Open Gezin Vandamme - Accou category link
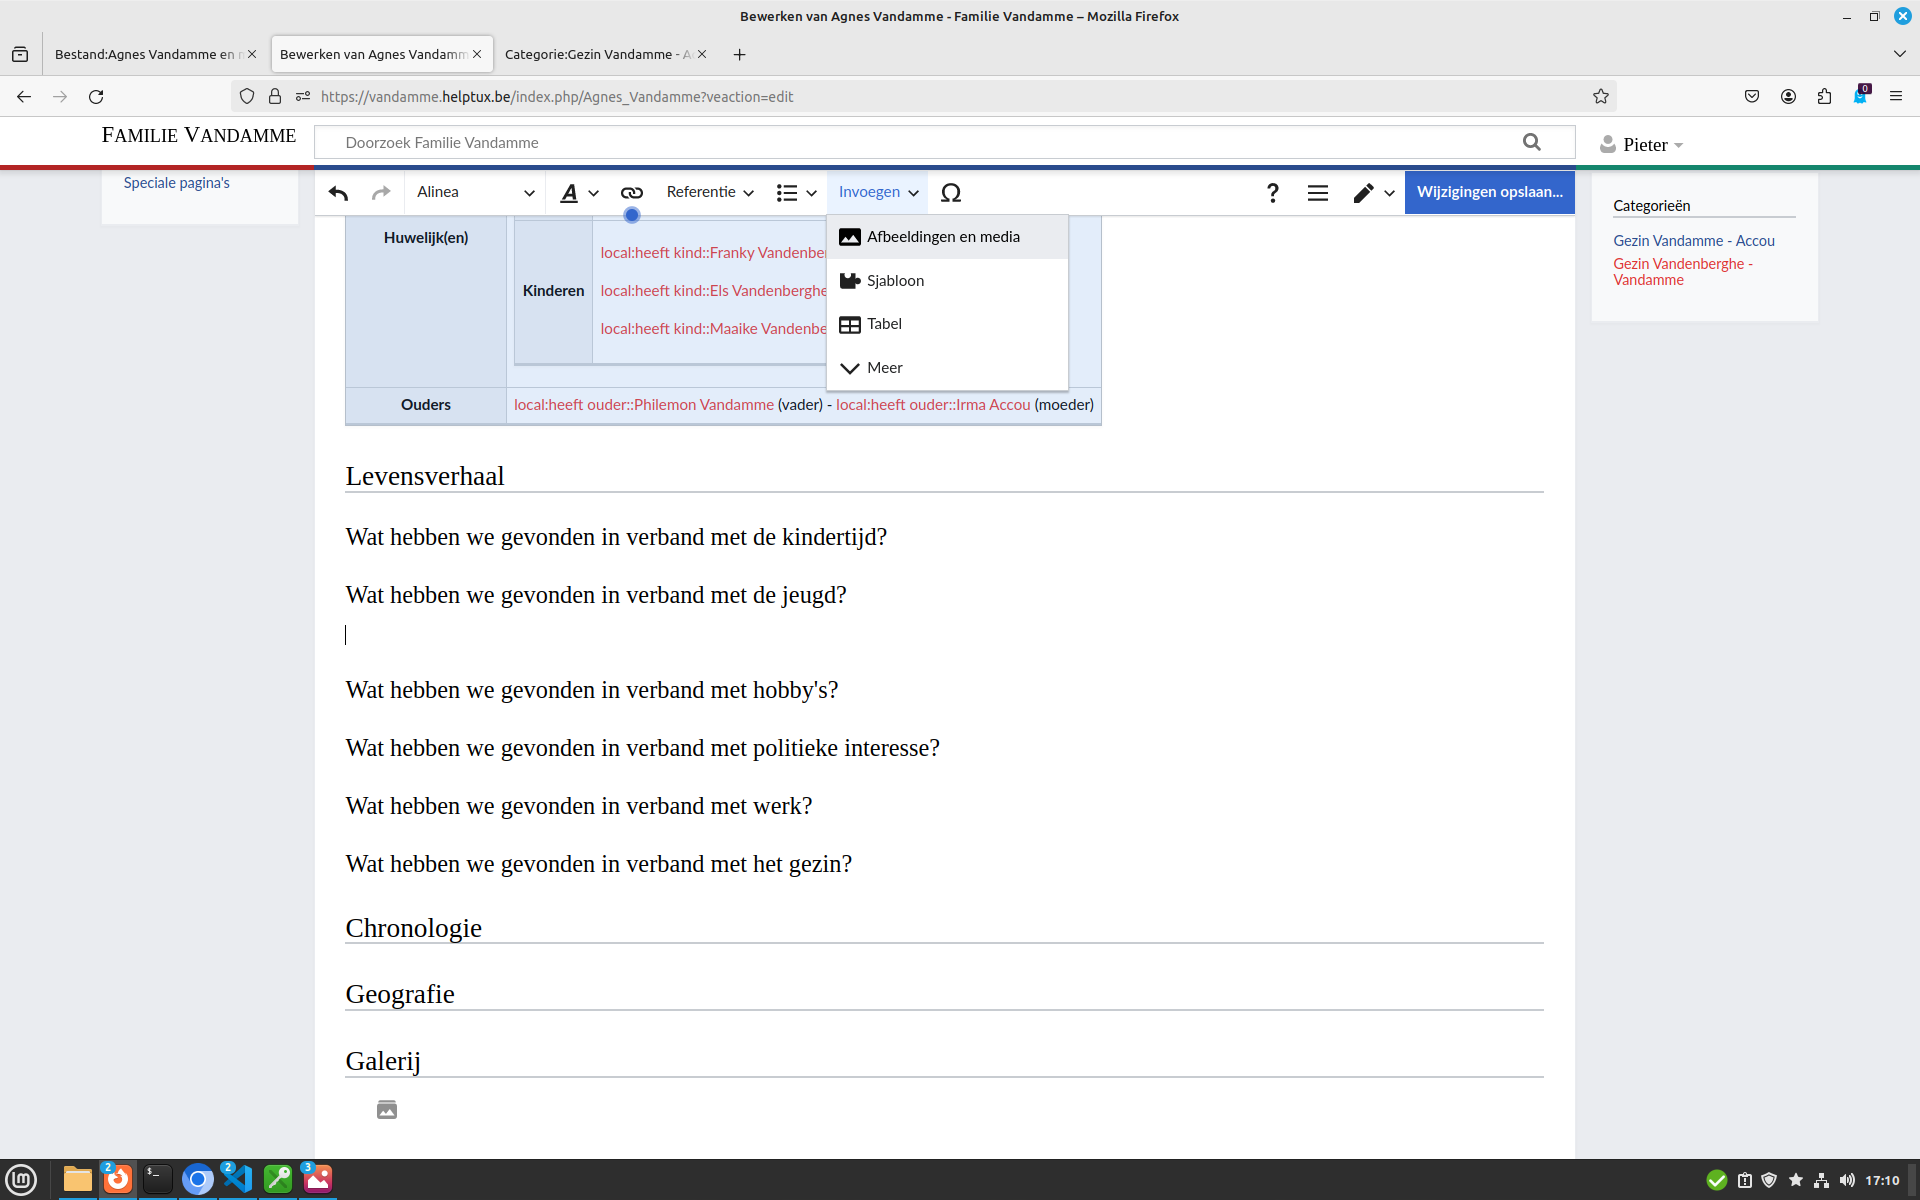The width and height of the screenshot is (1920, 1200). (1693, 241)
